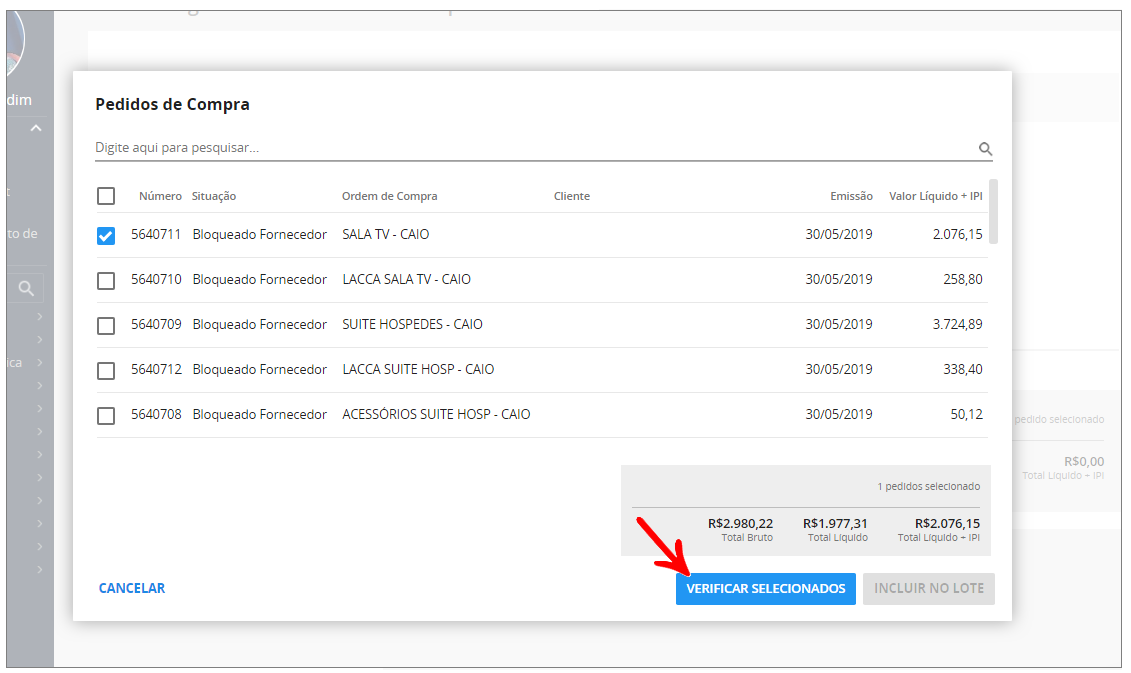The image size is (1131, 673).
Task: Click the Valor Líquido + IPI header
Action: click(935, 196)
